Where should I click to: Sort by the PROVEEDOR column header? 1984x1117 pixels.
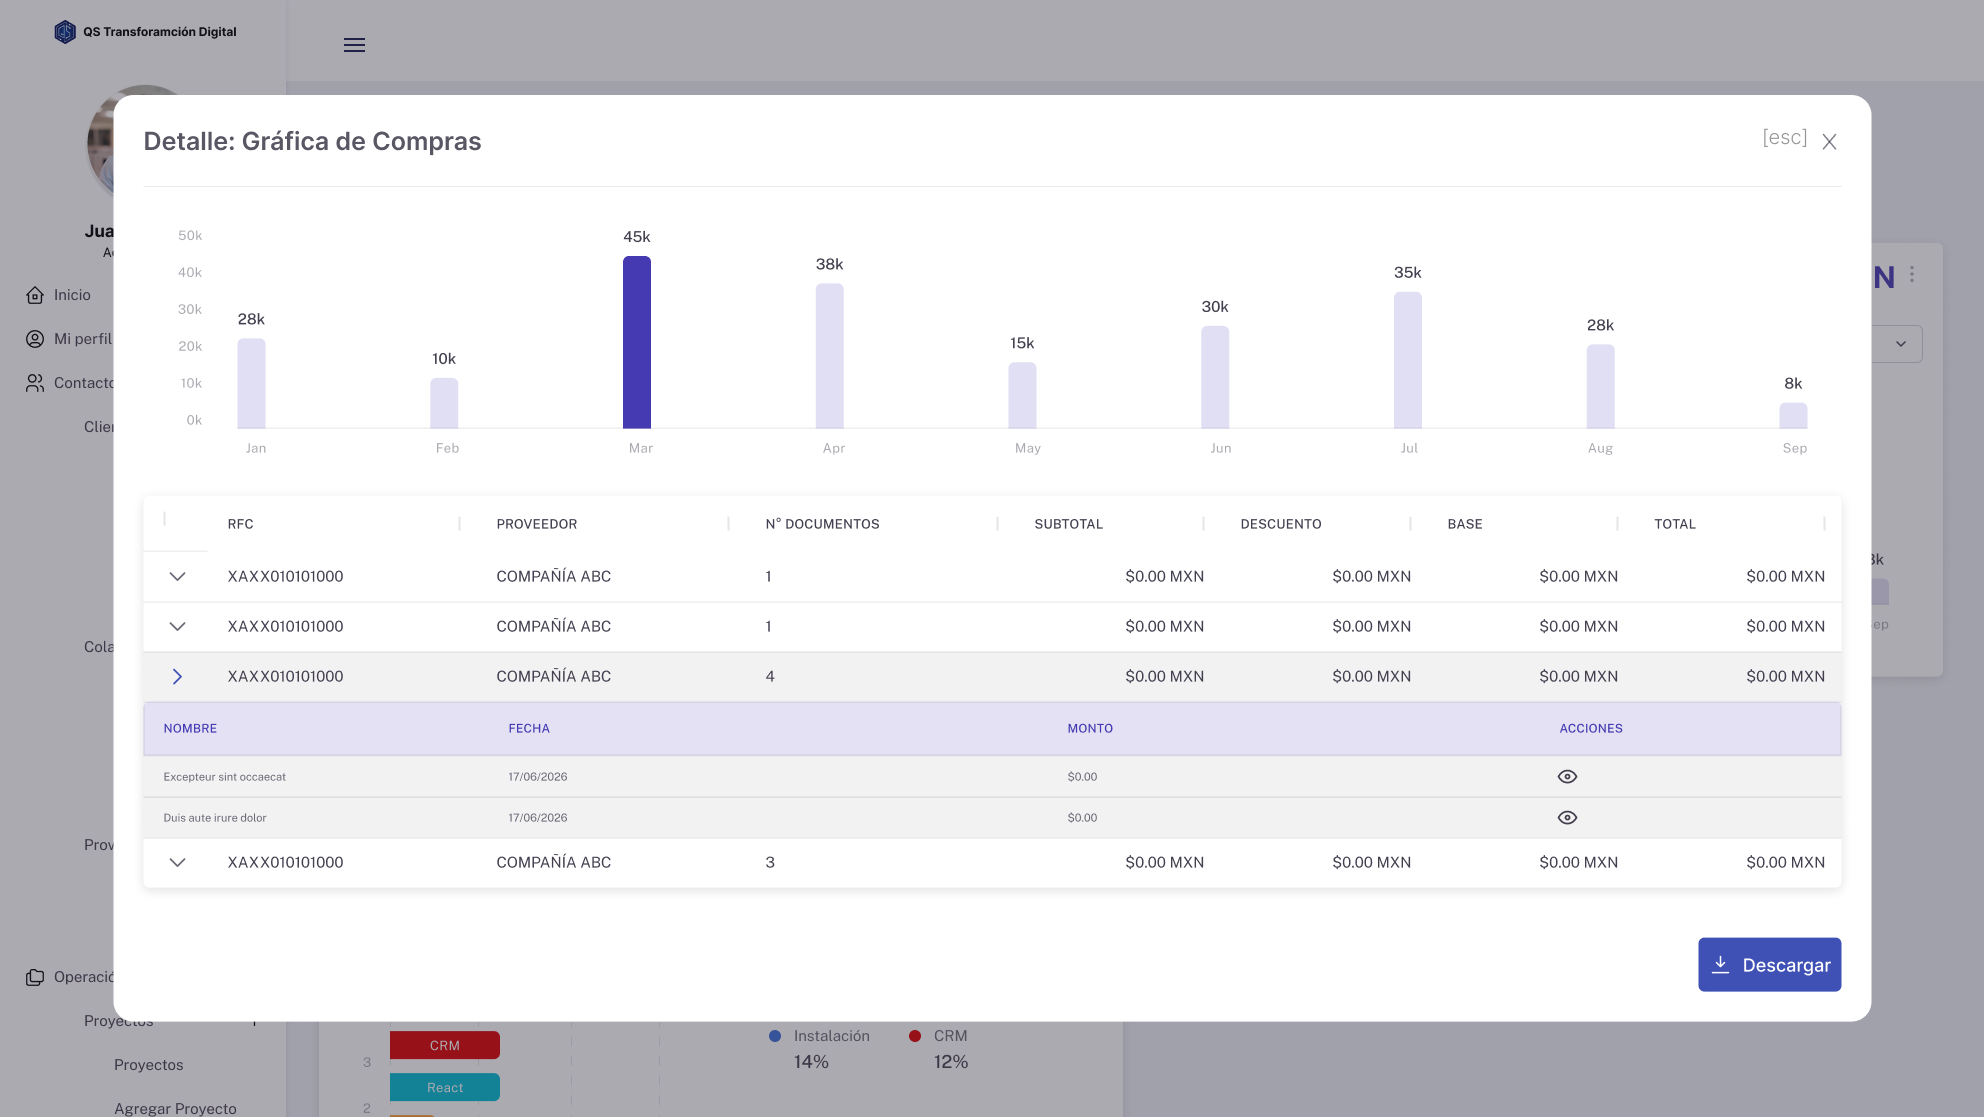pyautogui.click(x=536, y=524)
